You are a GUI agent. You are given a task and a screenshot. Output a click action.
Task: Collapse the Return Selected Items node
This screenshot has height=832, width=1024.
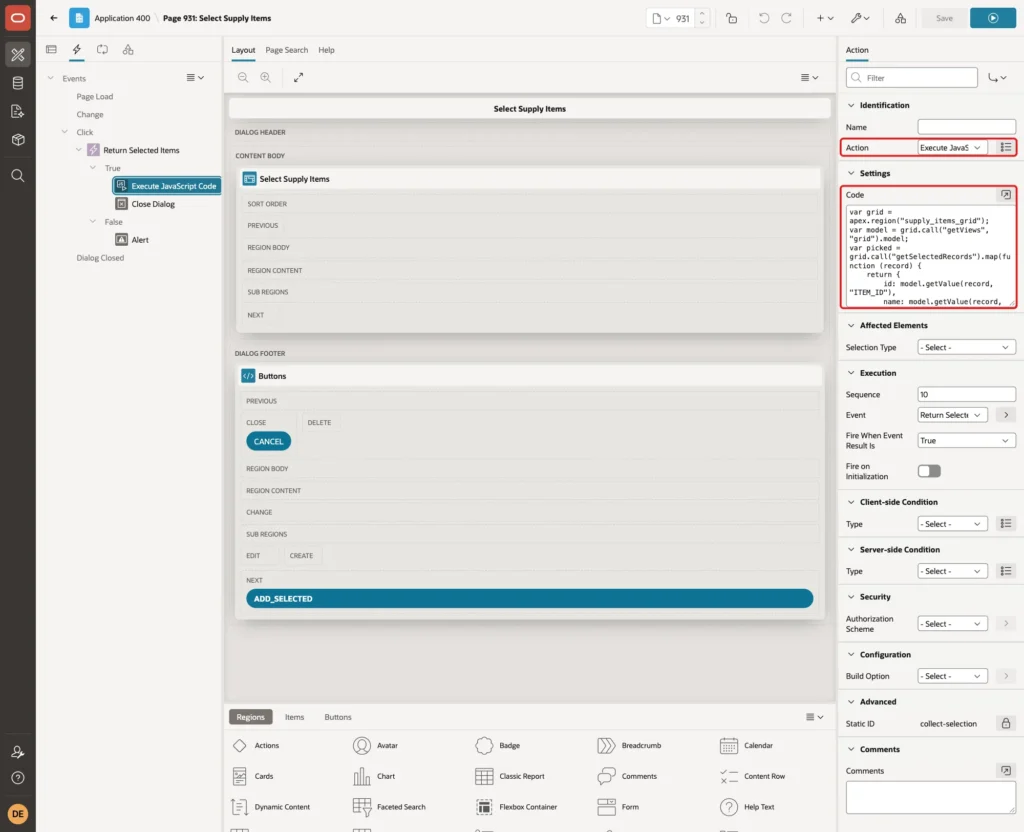coord(78,150)
